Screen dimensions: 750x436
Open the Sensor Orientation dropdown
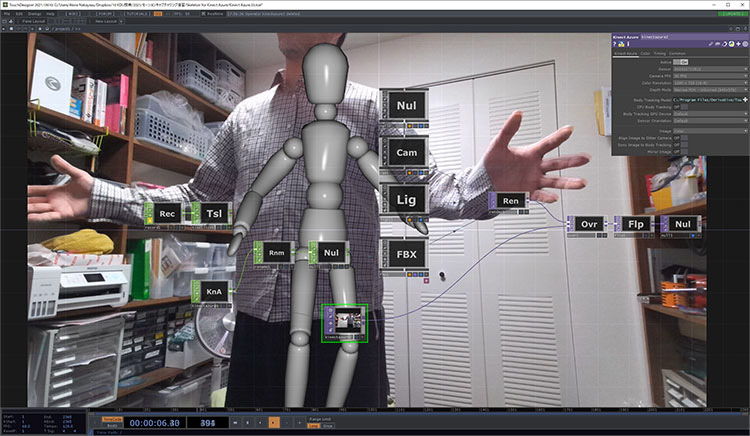(x=710, y=121)
